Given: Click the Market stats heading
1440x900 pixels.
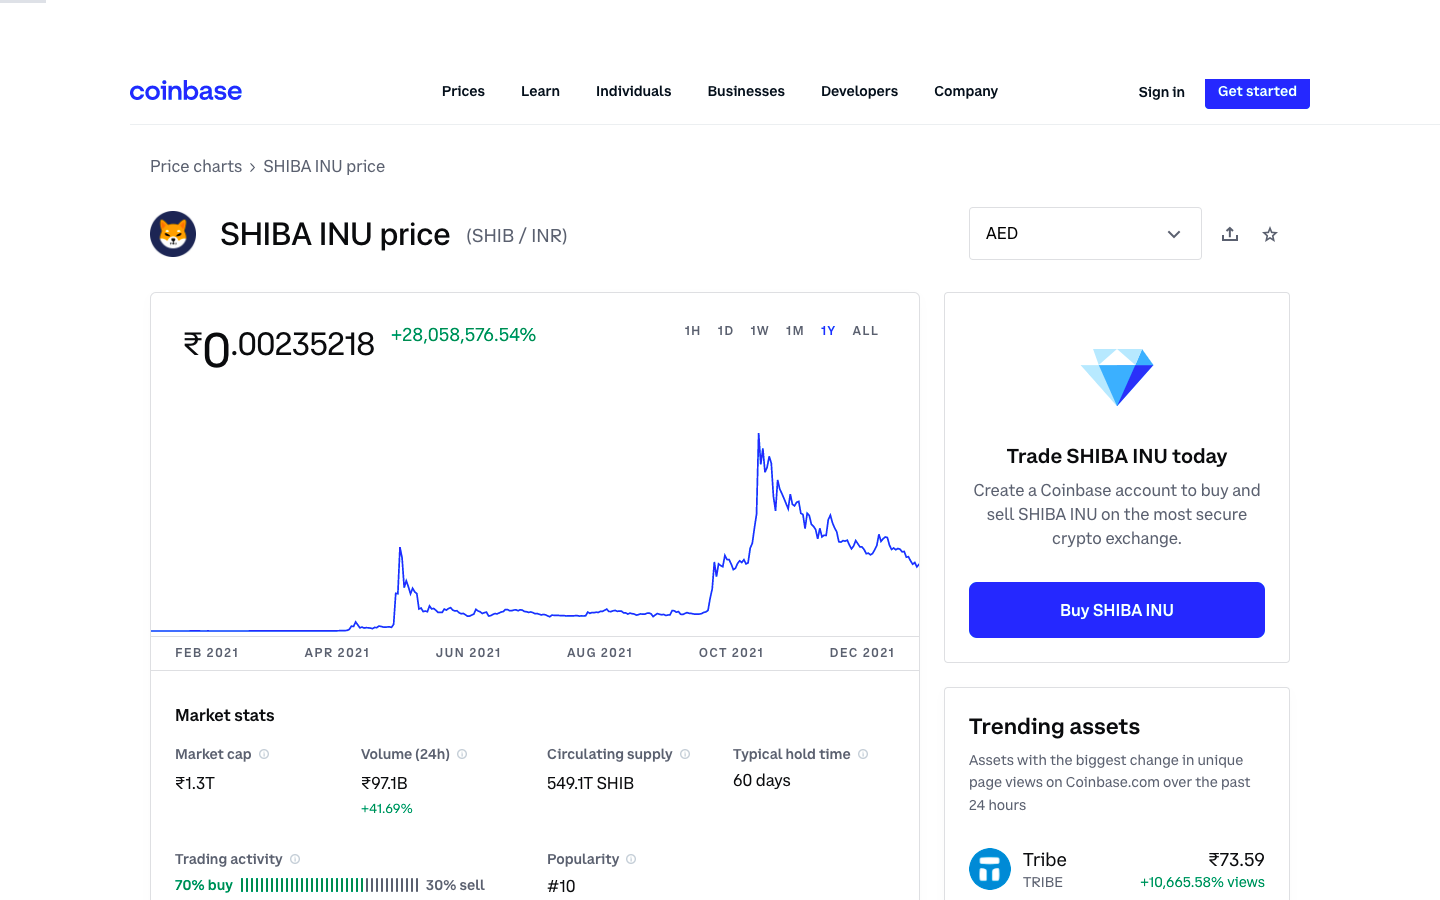Looking at the screenshot, I should pos(225,715).
